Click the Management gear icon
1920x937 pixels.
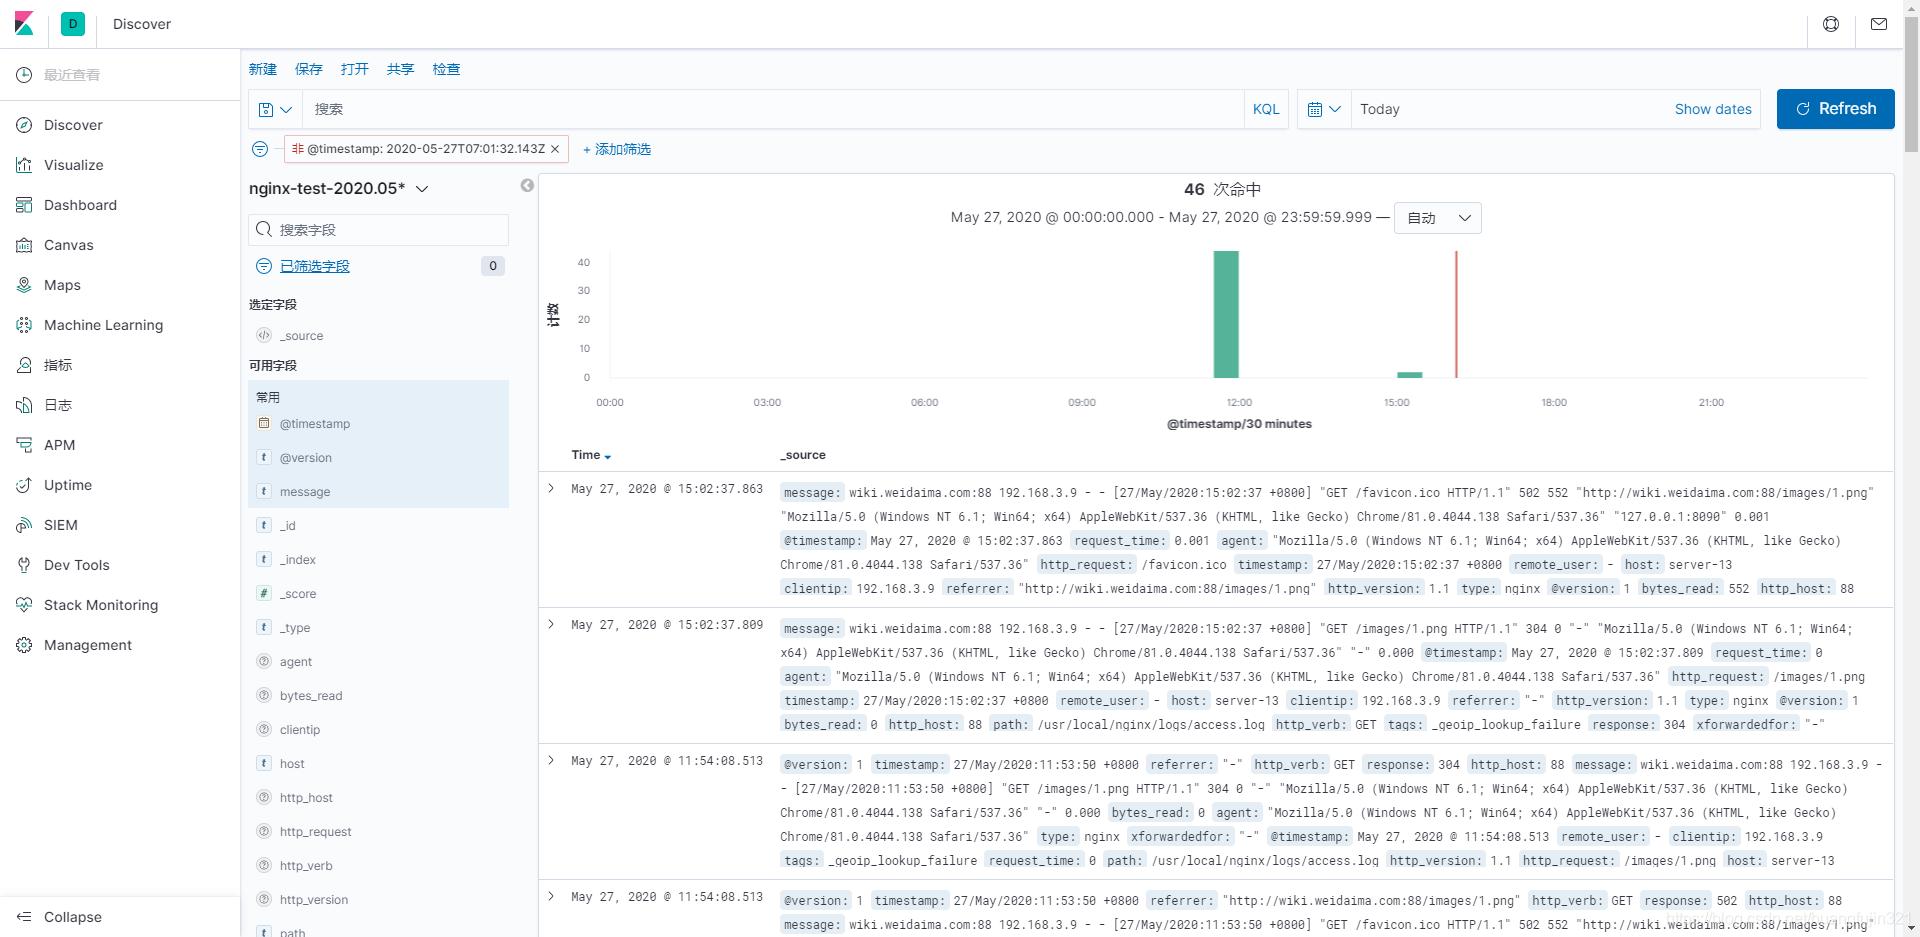(x=24, y=645)
